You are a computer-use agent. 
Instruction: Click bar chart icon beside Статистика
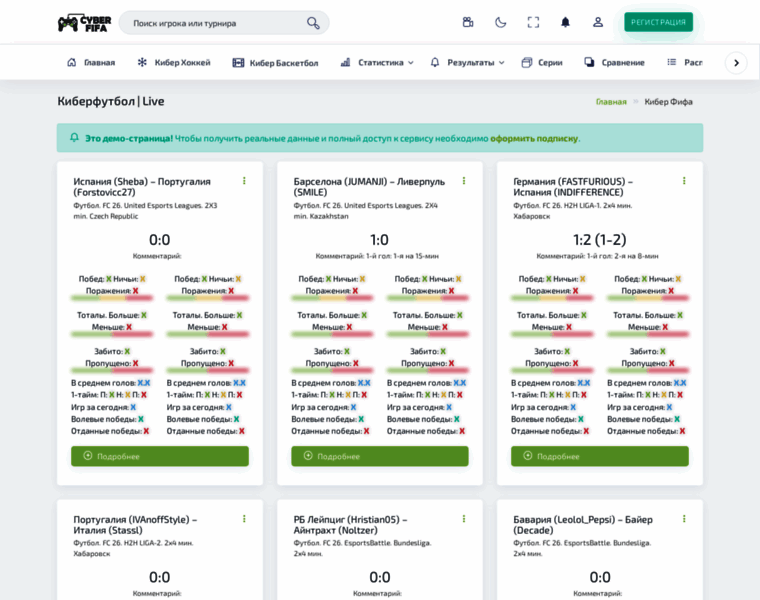click(346, 62)
